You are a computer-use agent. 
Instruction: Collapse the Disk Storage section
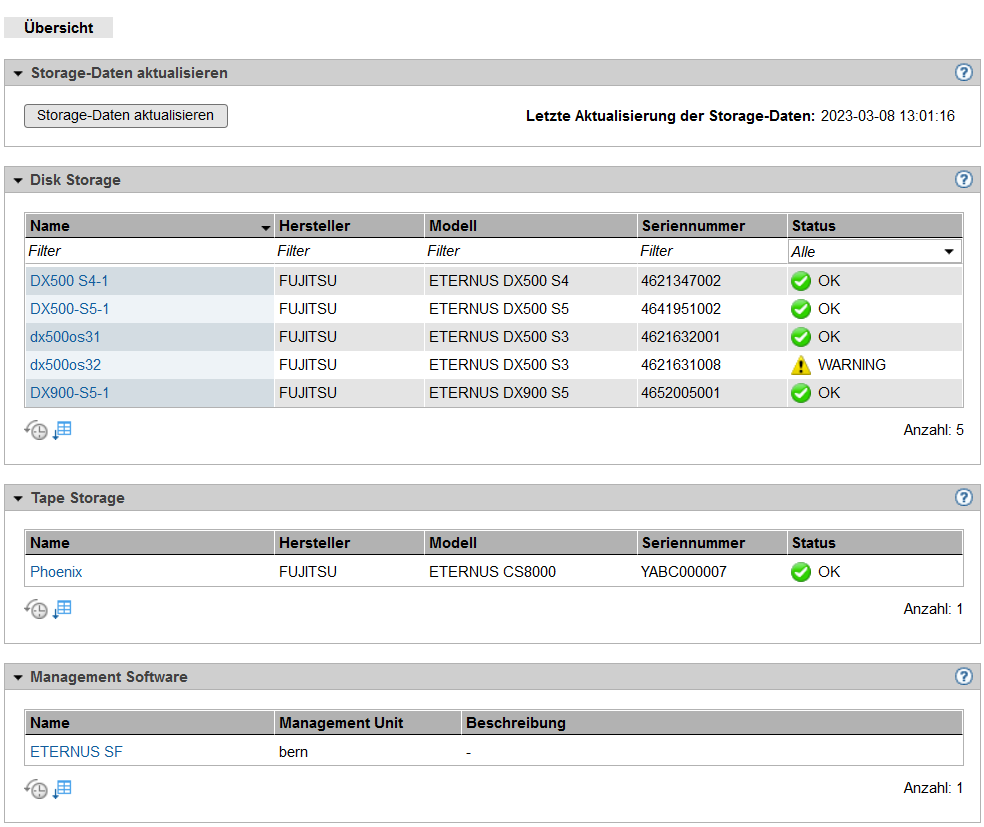(x=18, y=181)
